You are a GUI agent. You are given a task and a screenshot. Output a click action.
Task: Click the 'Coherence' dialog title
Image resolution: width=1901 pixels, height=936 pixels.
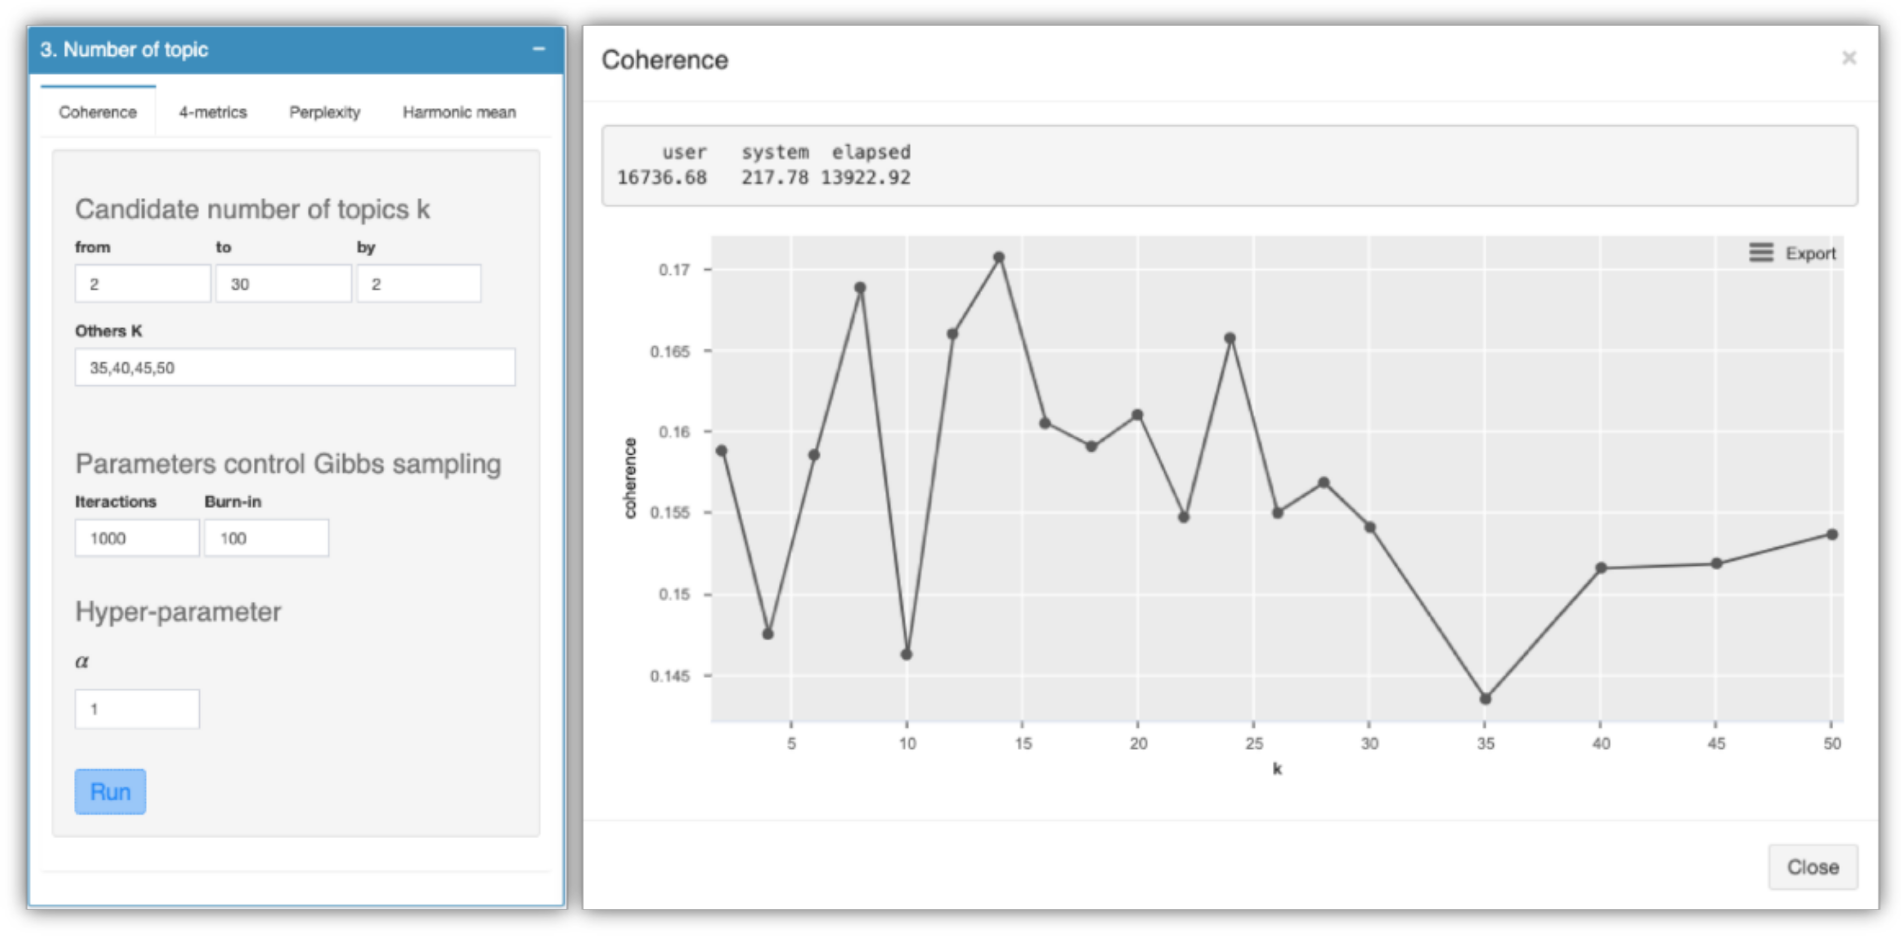(665, 60)
